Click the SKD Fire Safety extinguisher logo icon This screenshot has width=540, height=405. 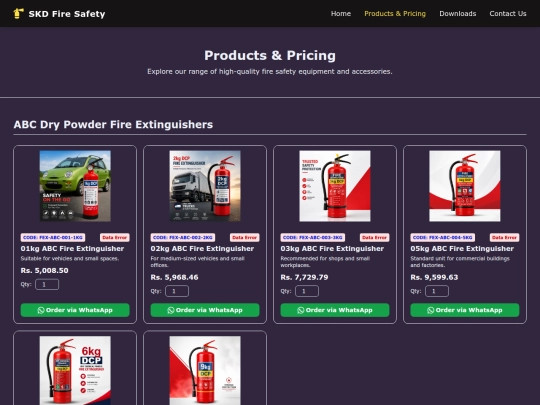coord(18,14)
